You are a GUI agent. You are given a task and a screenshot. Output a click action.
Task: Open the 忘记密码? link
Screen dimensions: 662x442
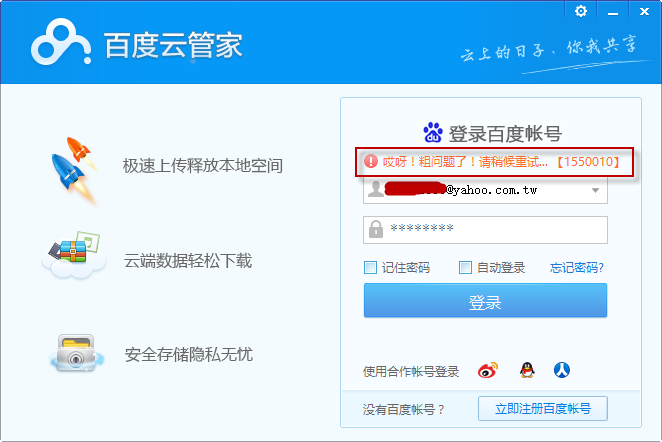click(x=577, y=267)
